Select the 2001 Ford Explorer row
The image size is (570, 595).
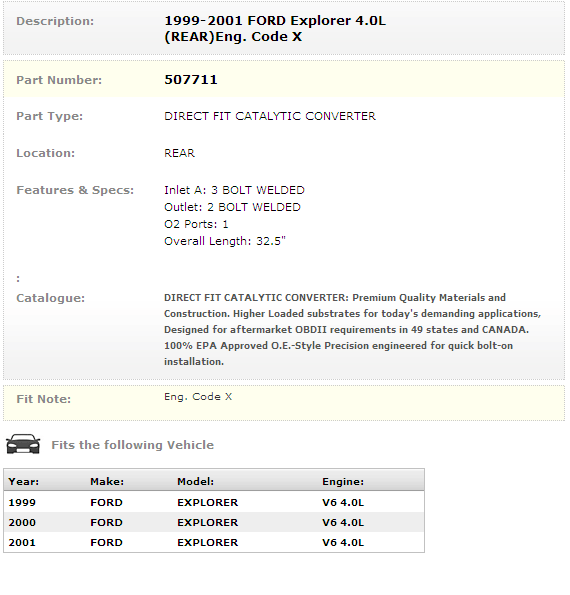(214, 543)
